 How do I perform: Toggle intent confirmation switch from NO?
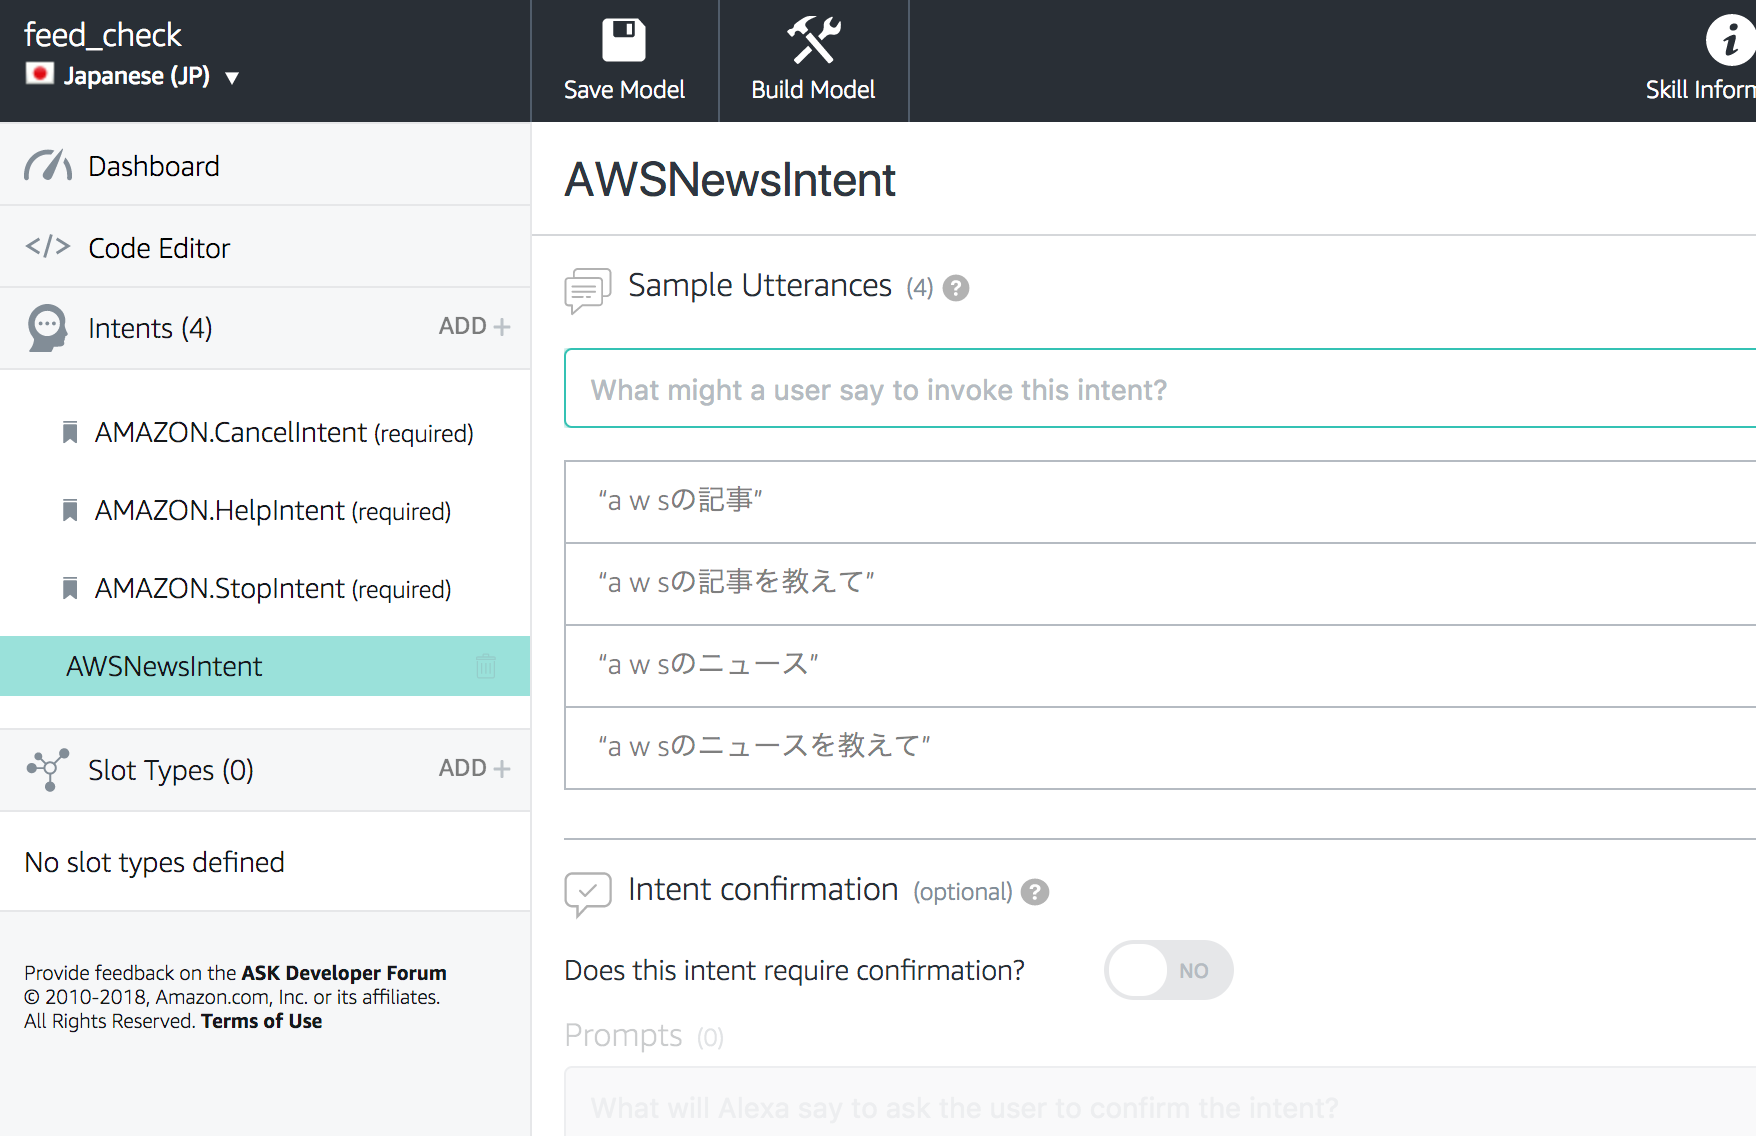1168,970
